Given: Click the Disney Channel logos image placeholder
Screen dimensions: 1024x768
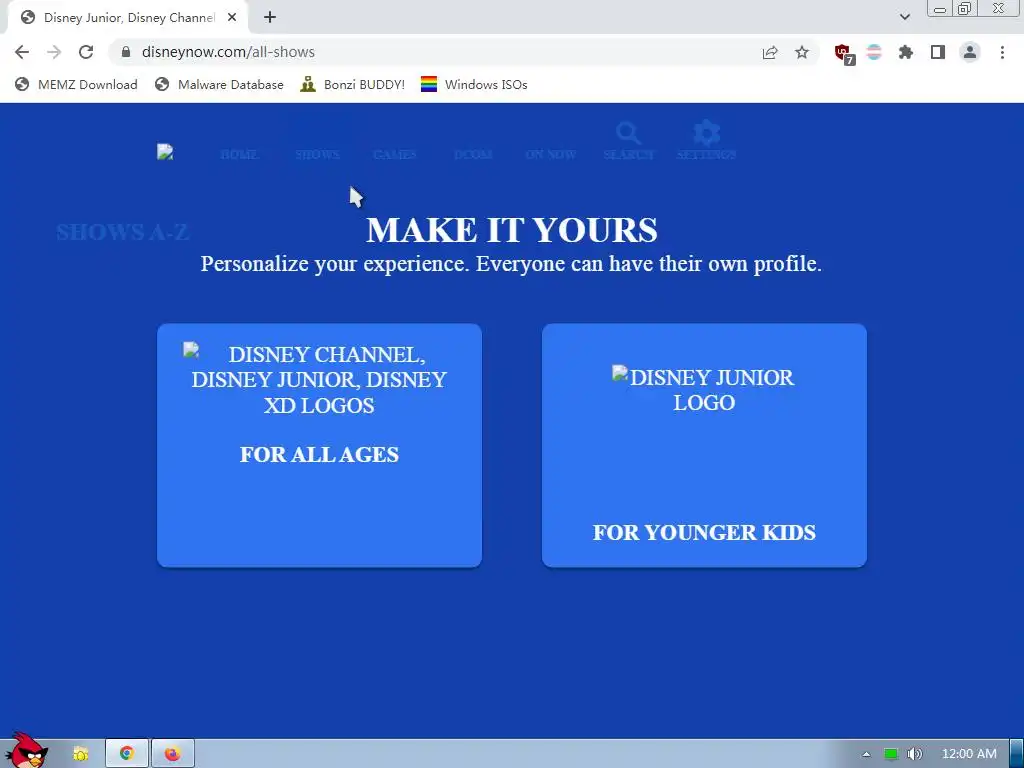Looking at the screenshot, I should point(319,379).
